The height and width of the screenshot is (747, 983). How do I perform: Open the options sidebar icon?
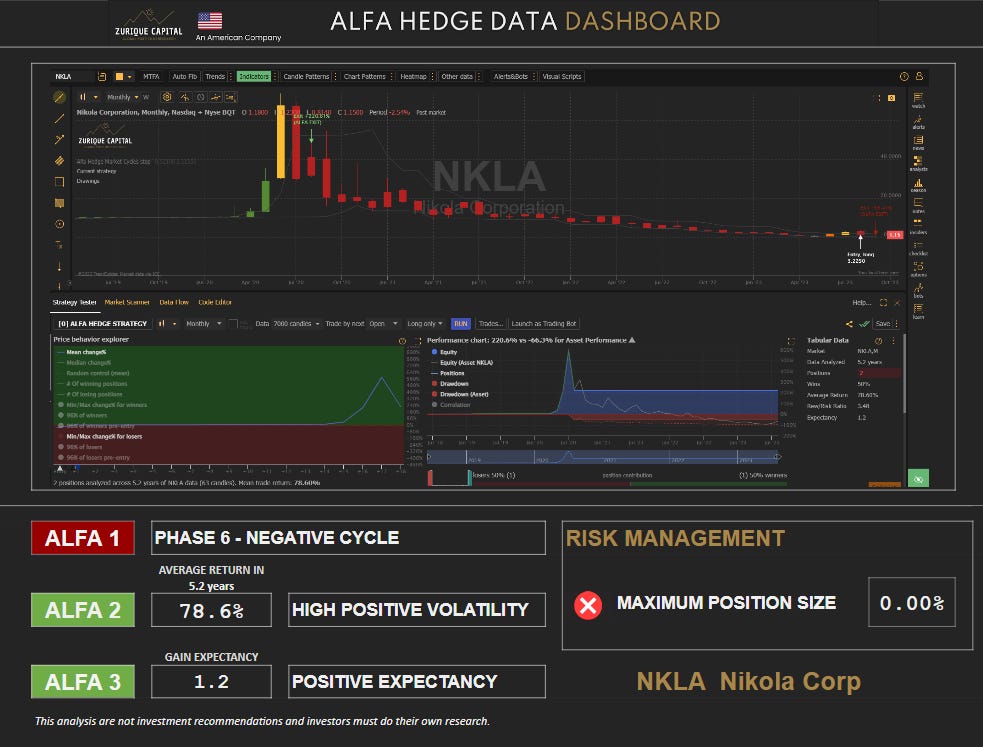(x=918, y=268)
